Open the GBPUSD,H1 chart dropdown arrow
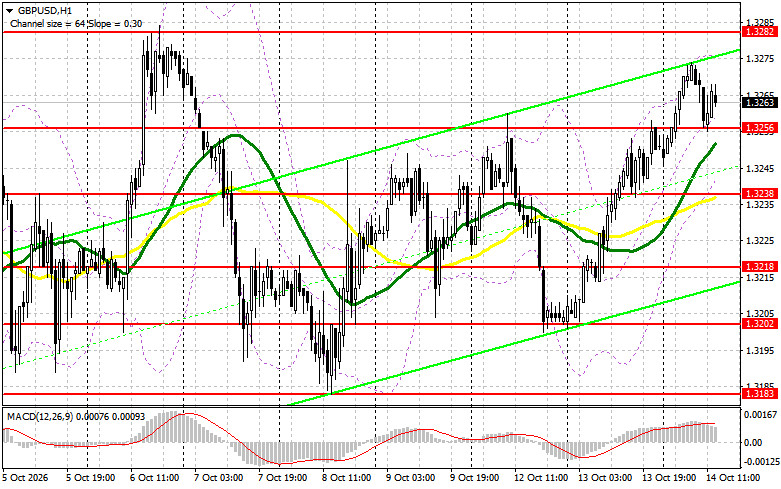The image size is (781, 489). 9,10
